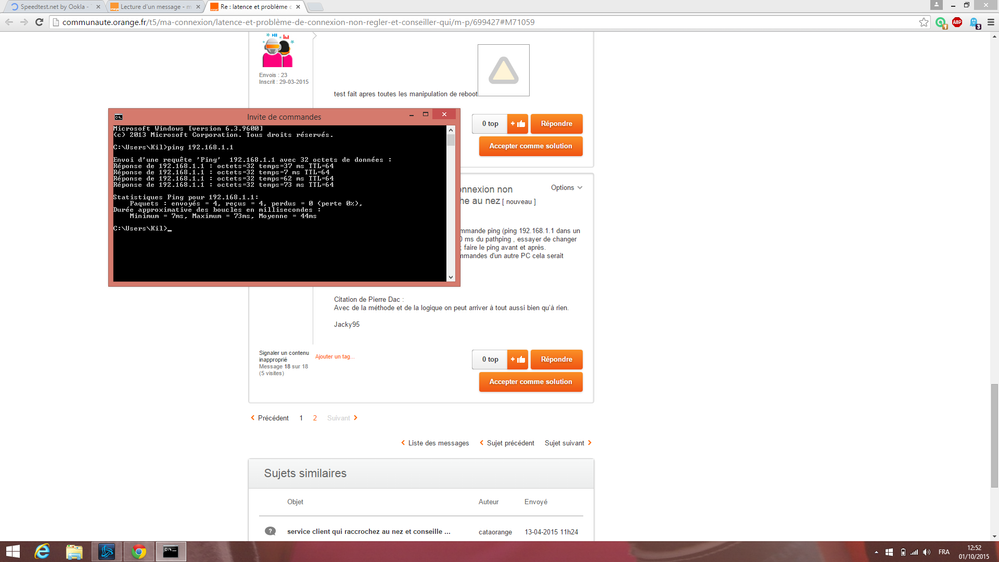Click the upper Répondre button
This screenshot has width=999, height=562.
556,124
